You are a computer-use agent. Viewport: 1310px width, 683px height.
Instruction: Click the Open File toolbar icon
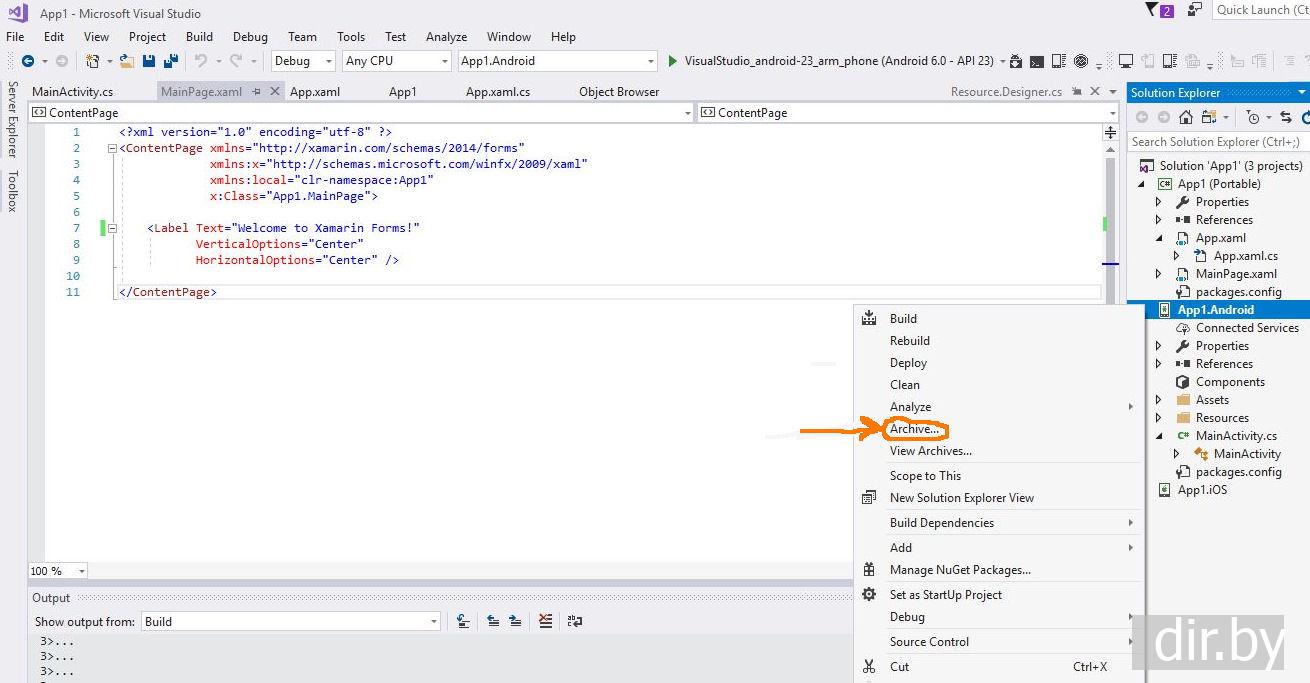click(x=127, y=61)
